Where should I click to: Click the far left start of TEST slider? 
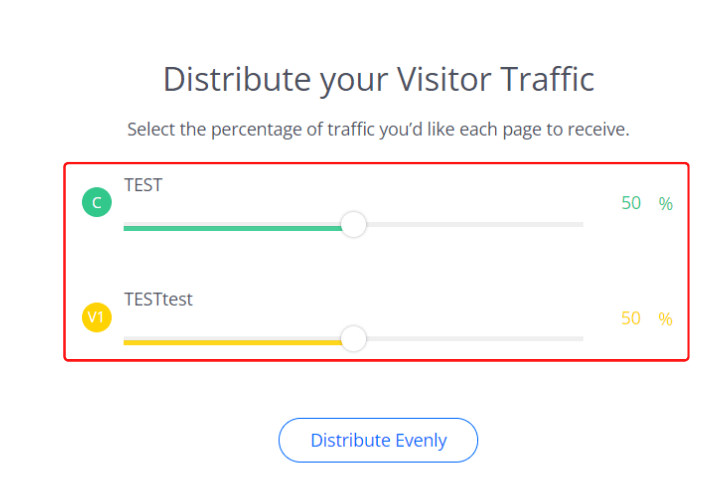click(126, 227)
